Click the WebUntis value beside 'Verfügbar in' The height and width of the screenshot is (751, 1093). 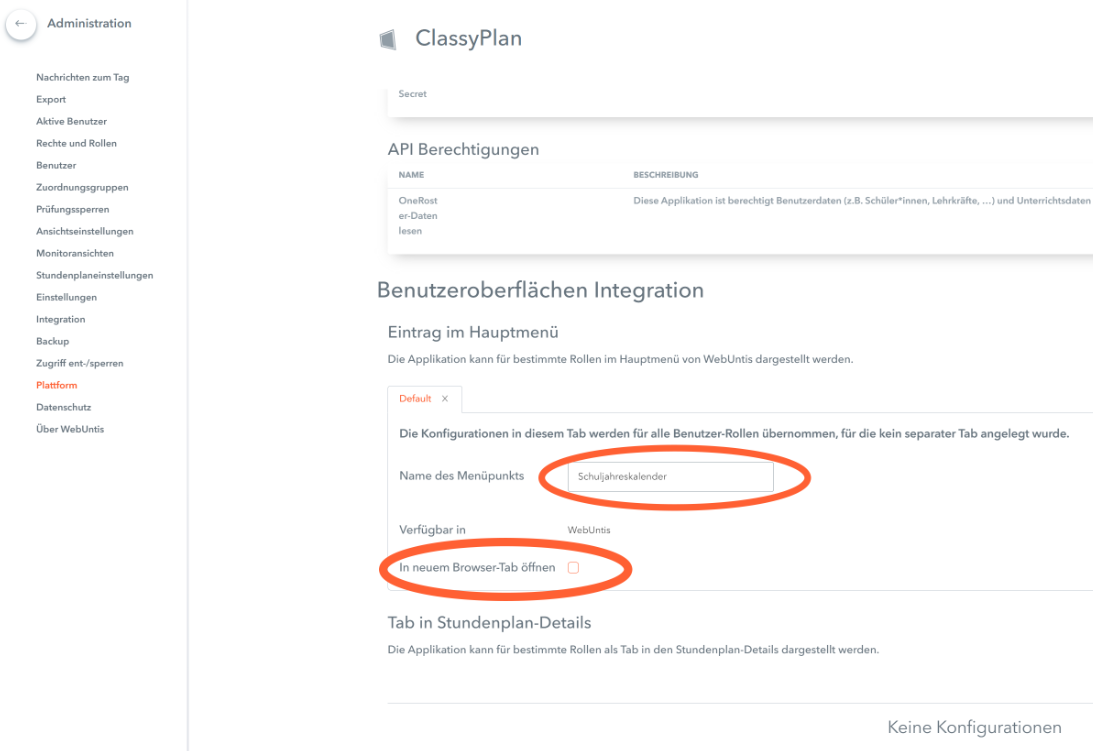pyautogui.click(x=588, y=530)
